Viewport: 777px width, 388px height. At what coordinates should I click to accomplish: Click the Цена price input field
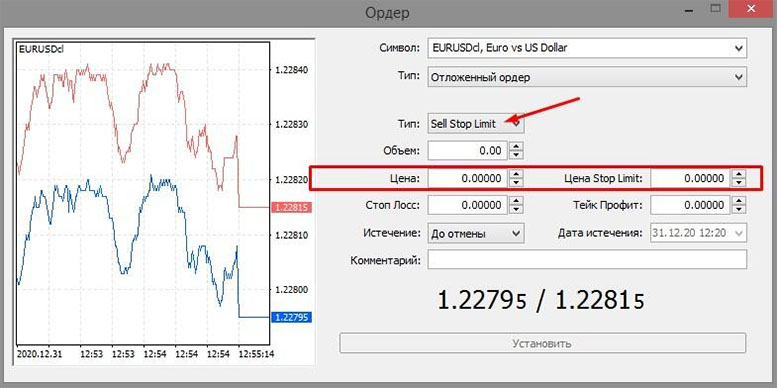(468, 178)
